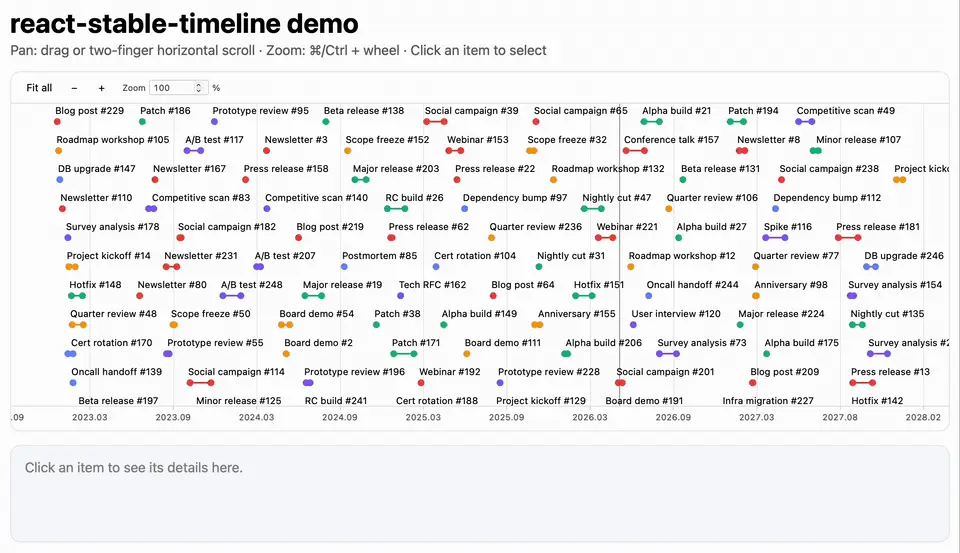This screenshot has width=960, height=553.
Task: Select Roadmap workshop #12
Action: point(682,255)
